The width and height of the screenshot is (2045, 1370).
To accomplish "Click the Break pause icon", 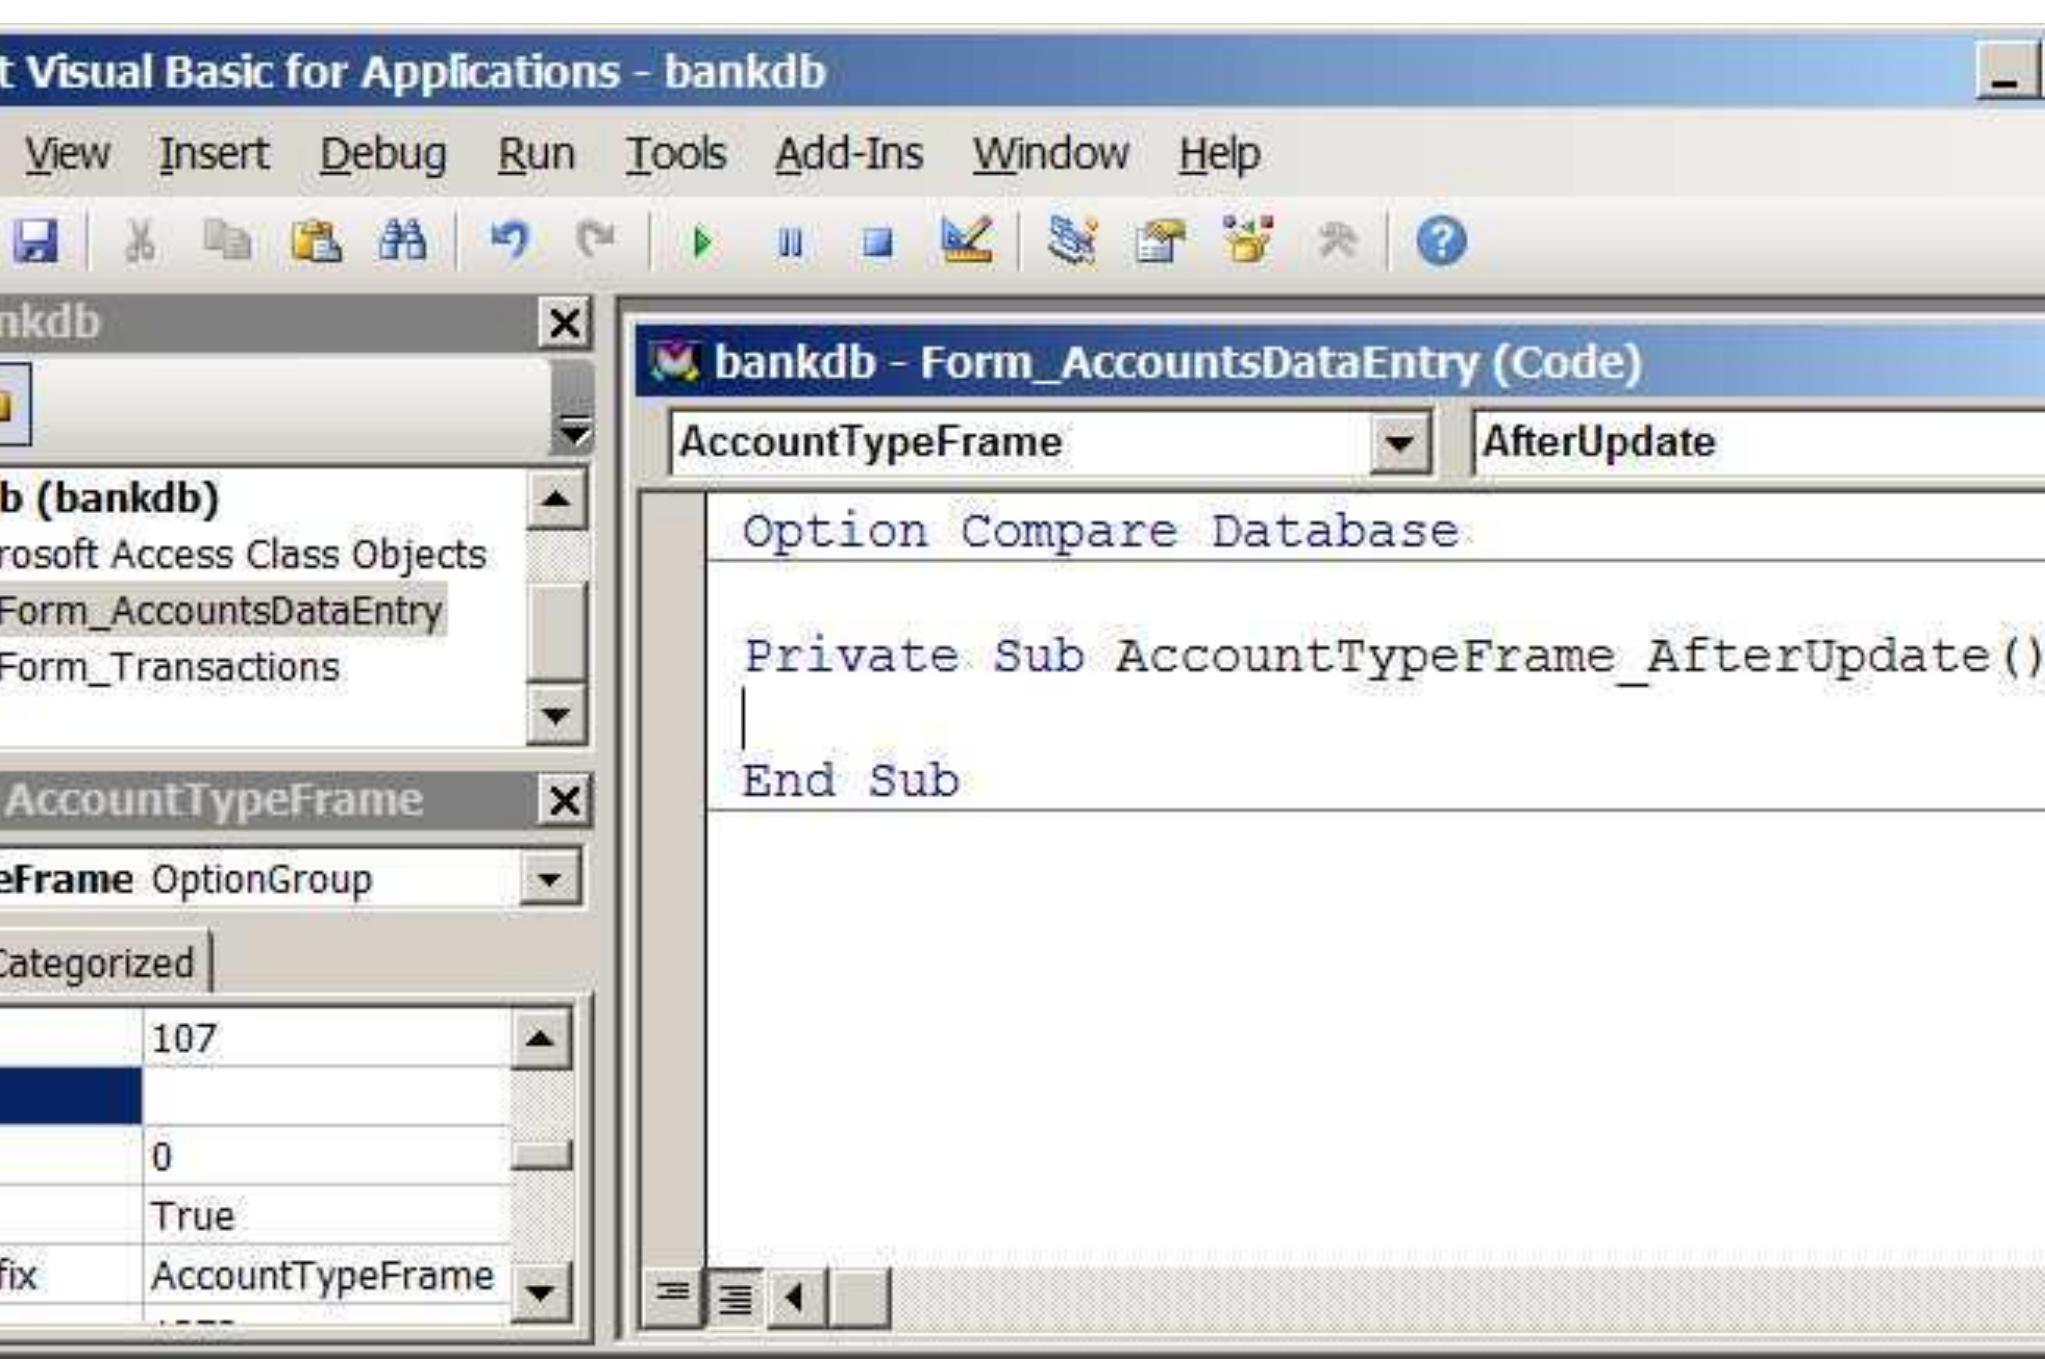I will tap(790, 242).
